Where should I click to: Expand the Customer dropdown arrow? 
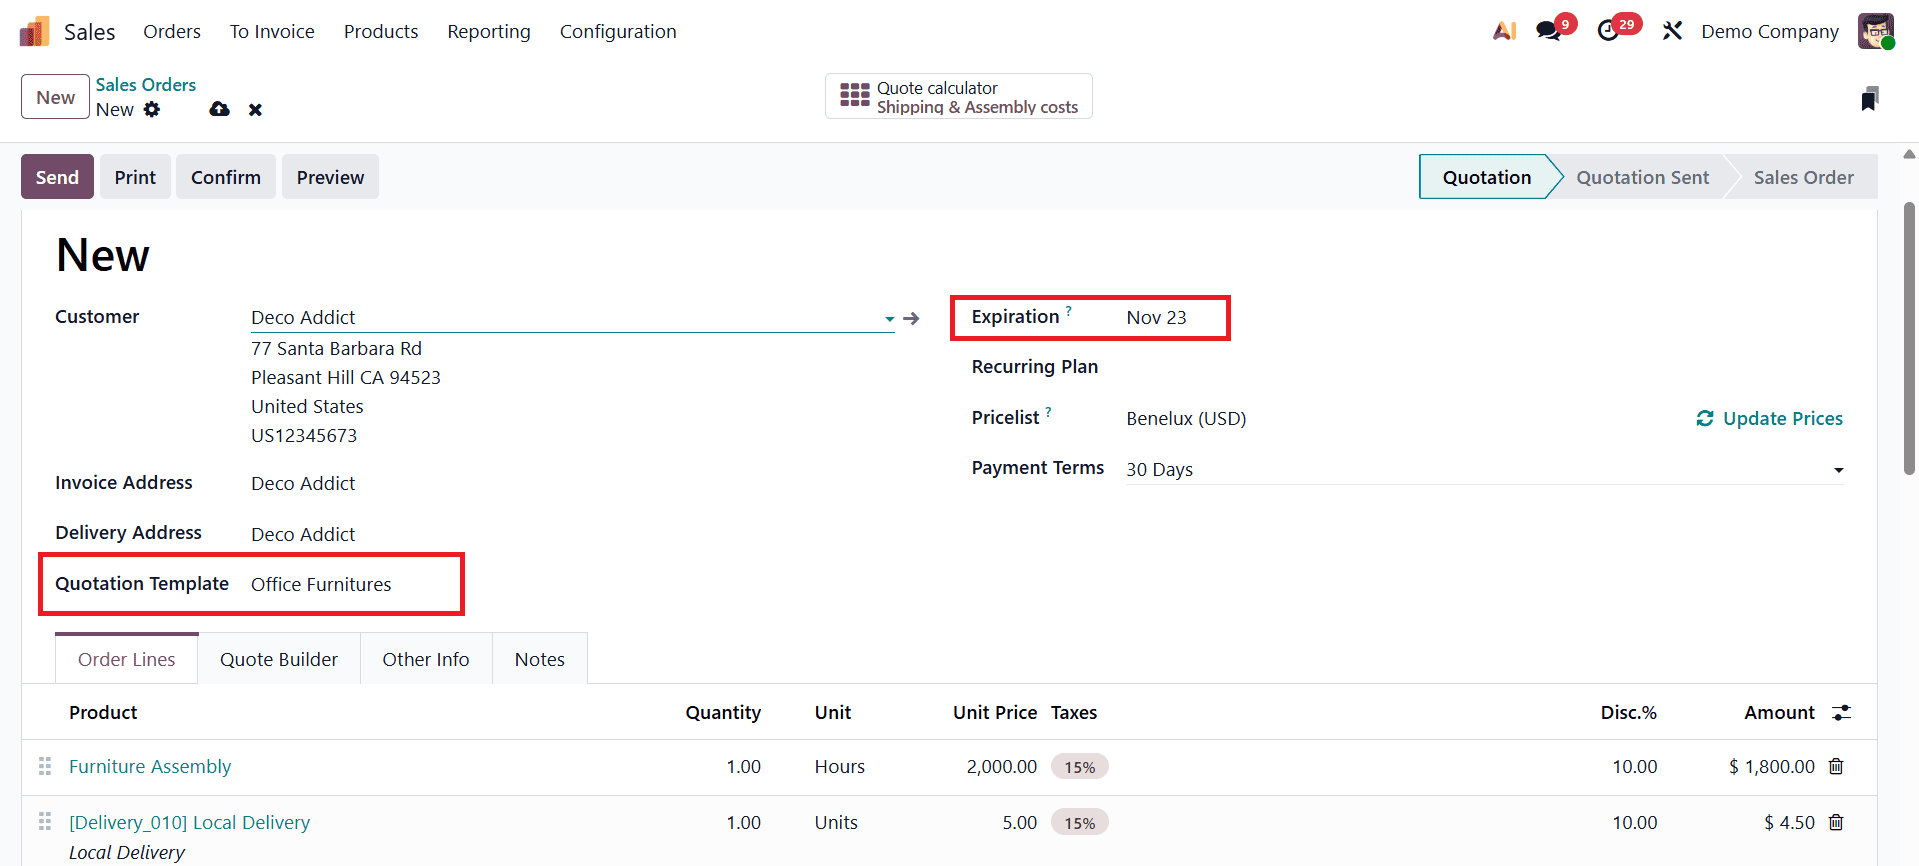point(889,319)
